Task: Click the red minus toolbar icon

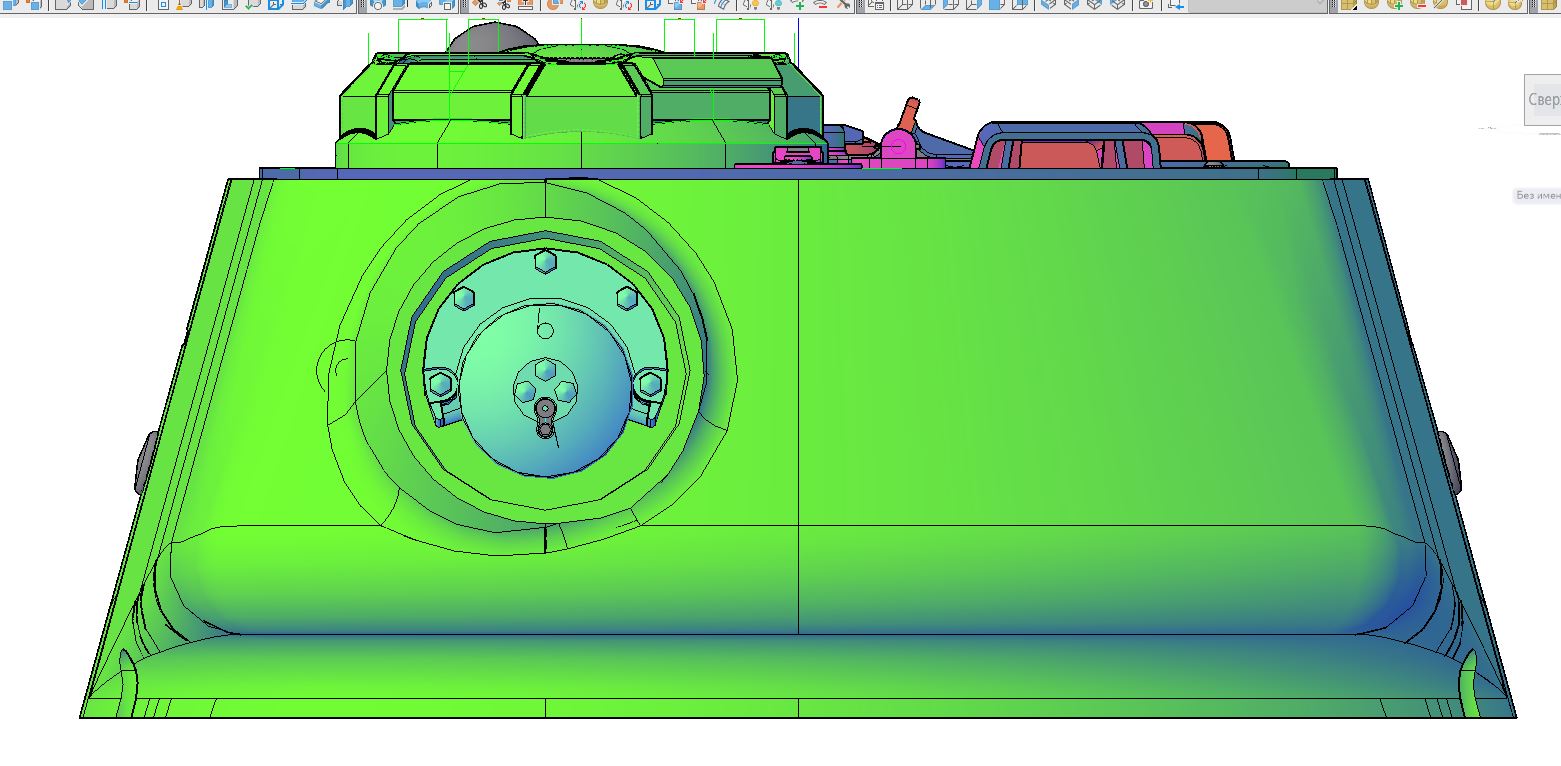Action: pos(821,5)
